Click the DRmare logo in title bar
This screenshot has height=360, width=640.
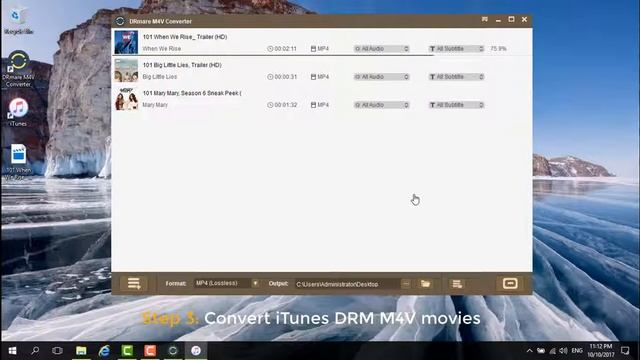[x=120, y=21]
